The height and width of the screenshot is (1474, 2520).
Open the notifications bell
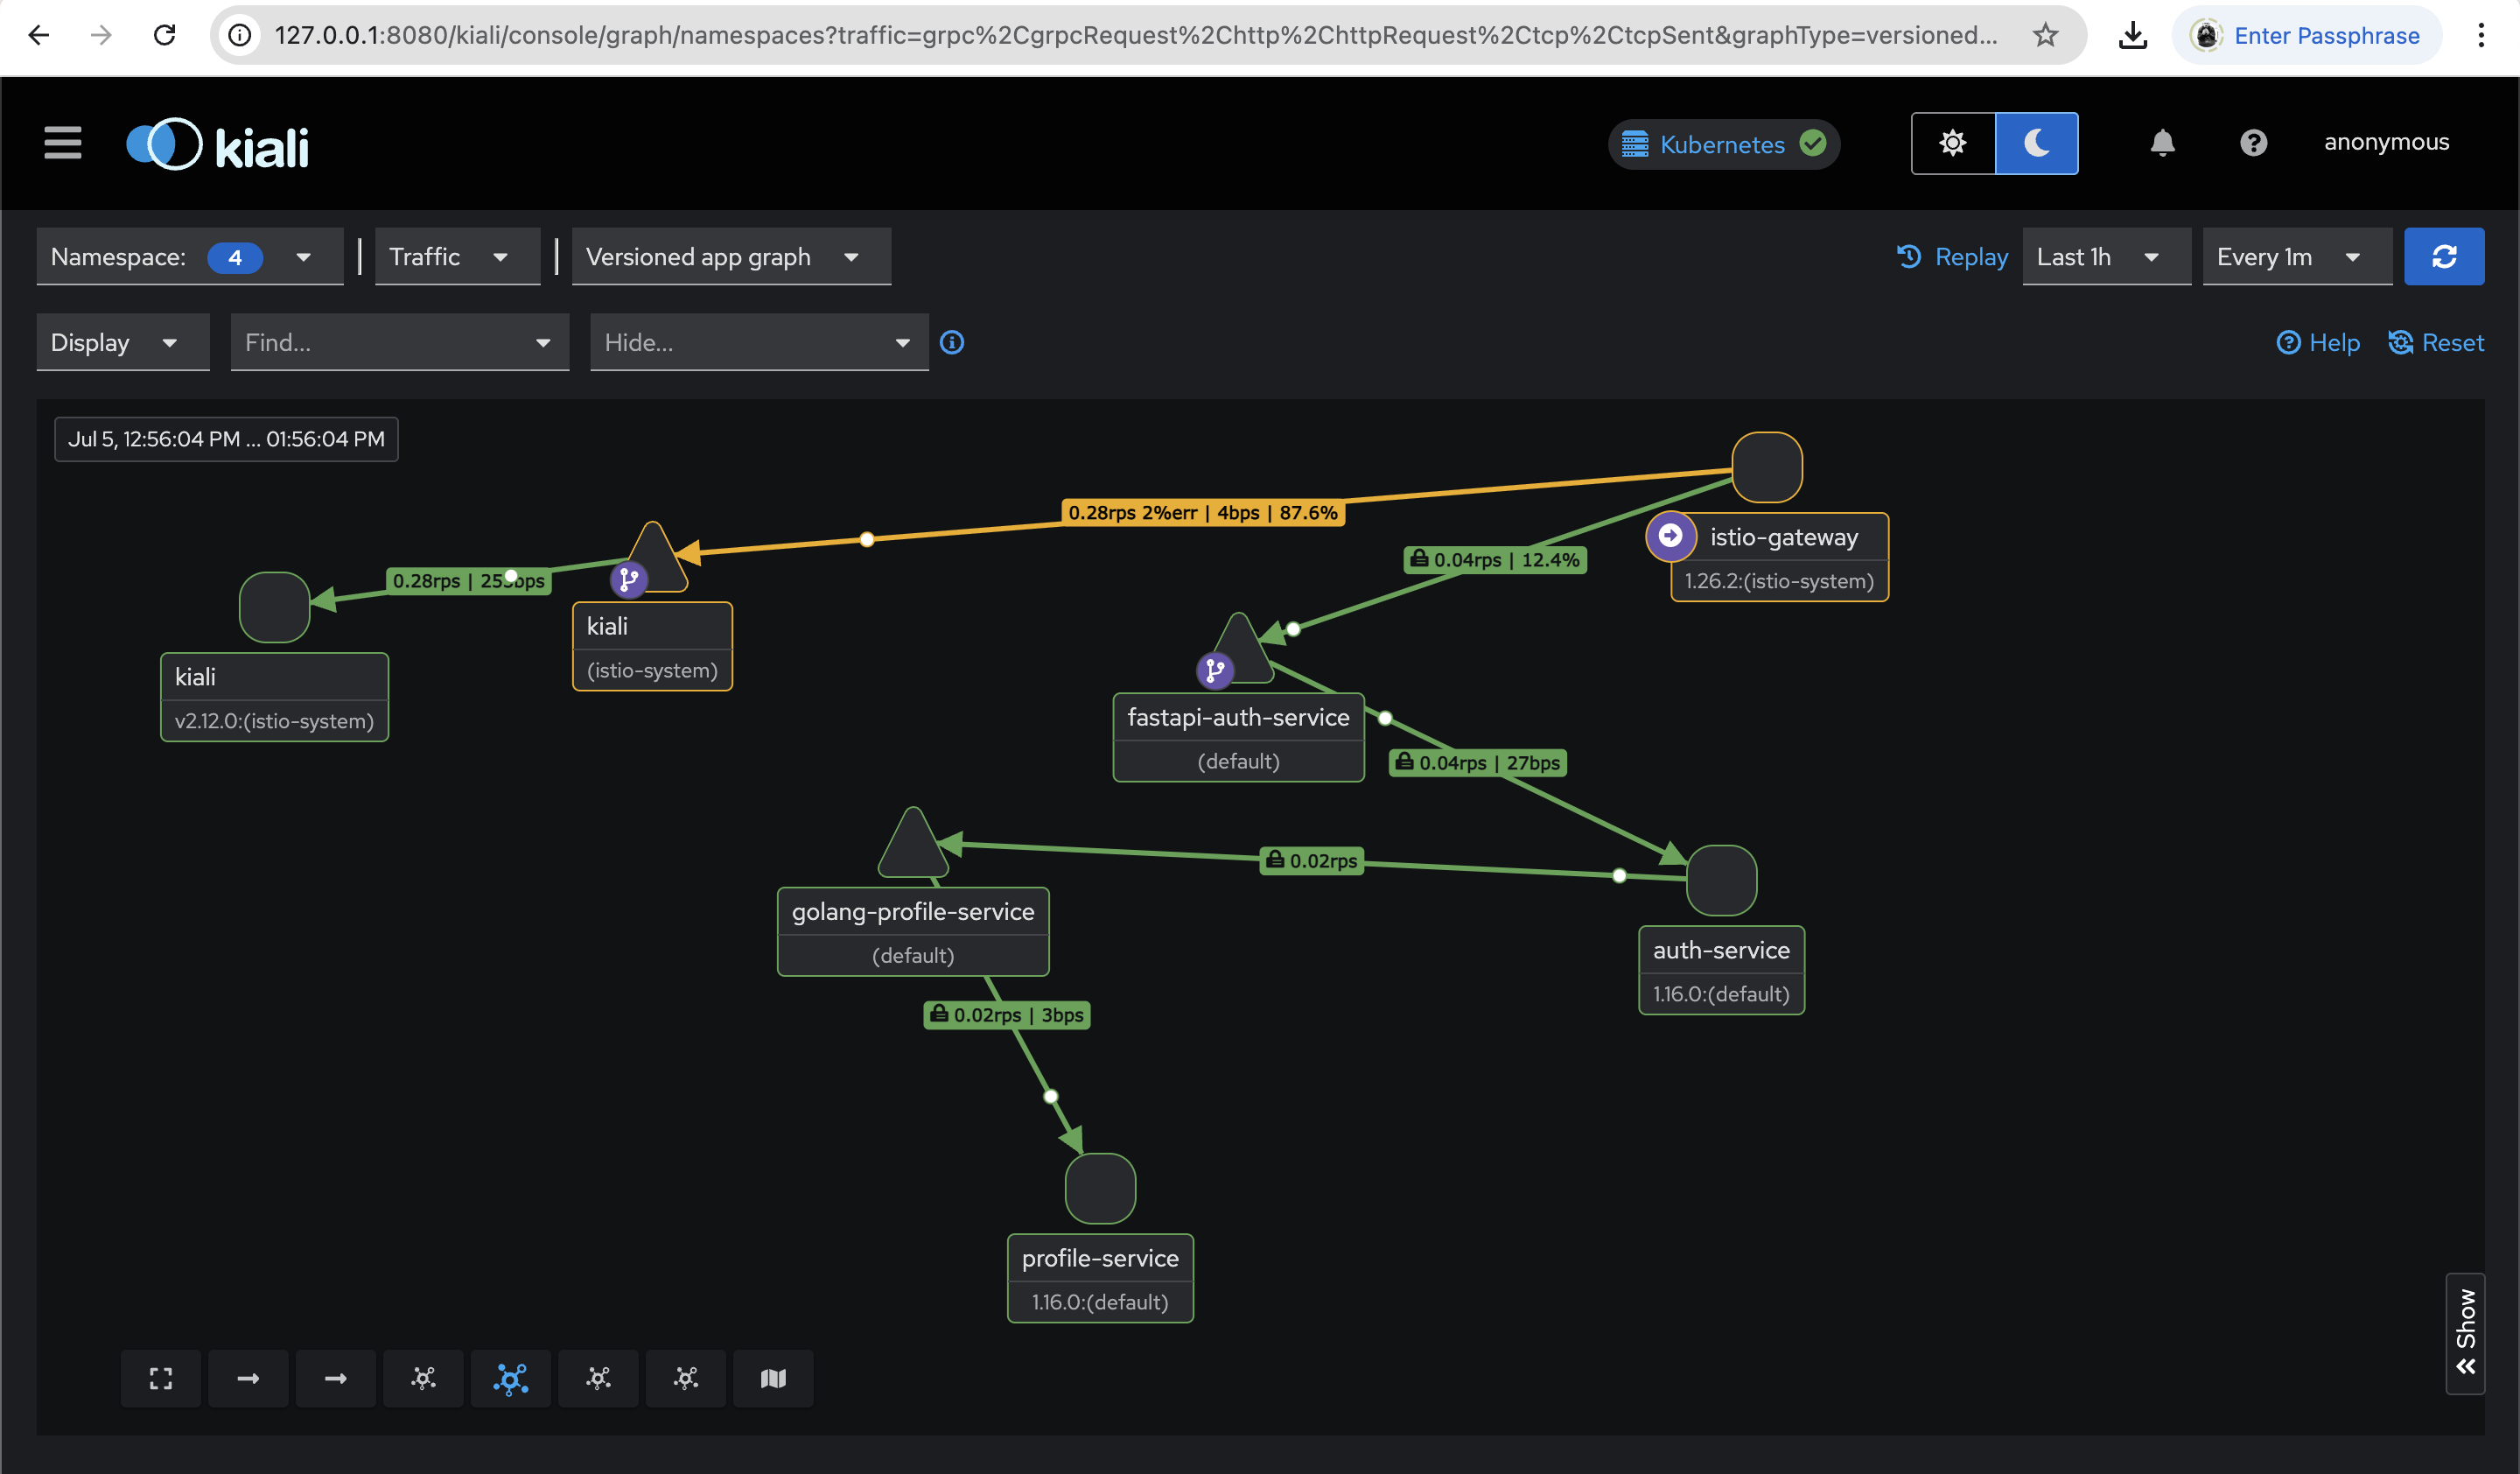point(2162,143)
